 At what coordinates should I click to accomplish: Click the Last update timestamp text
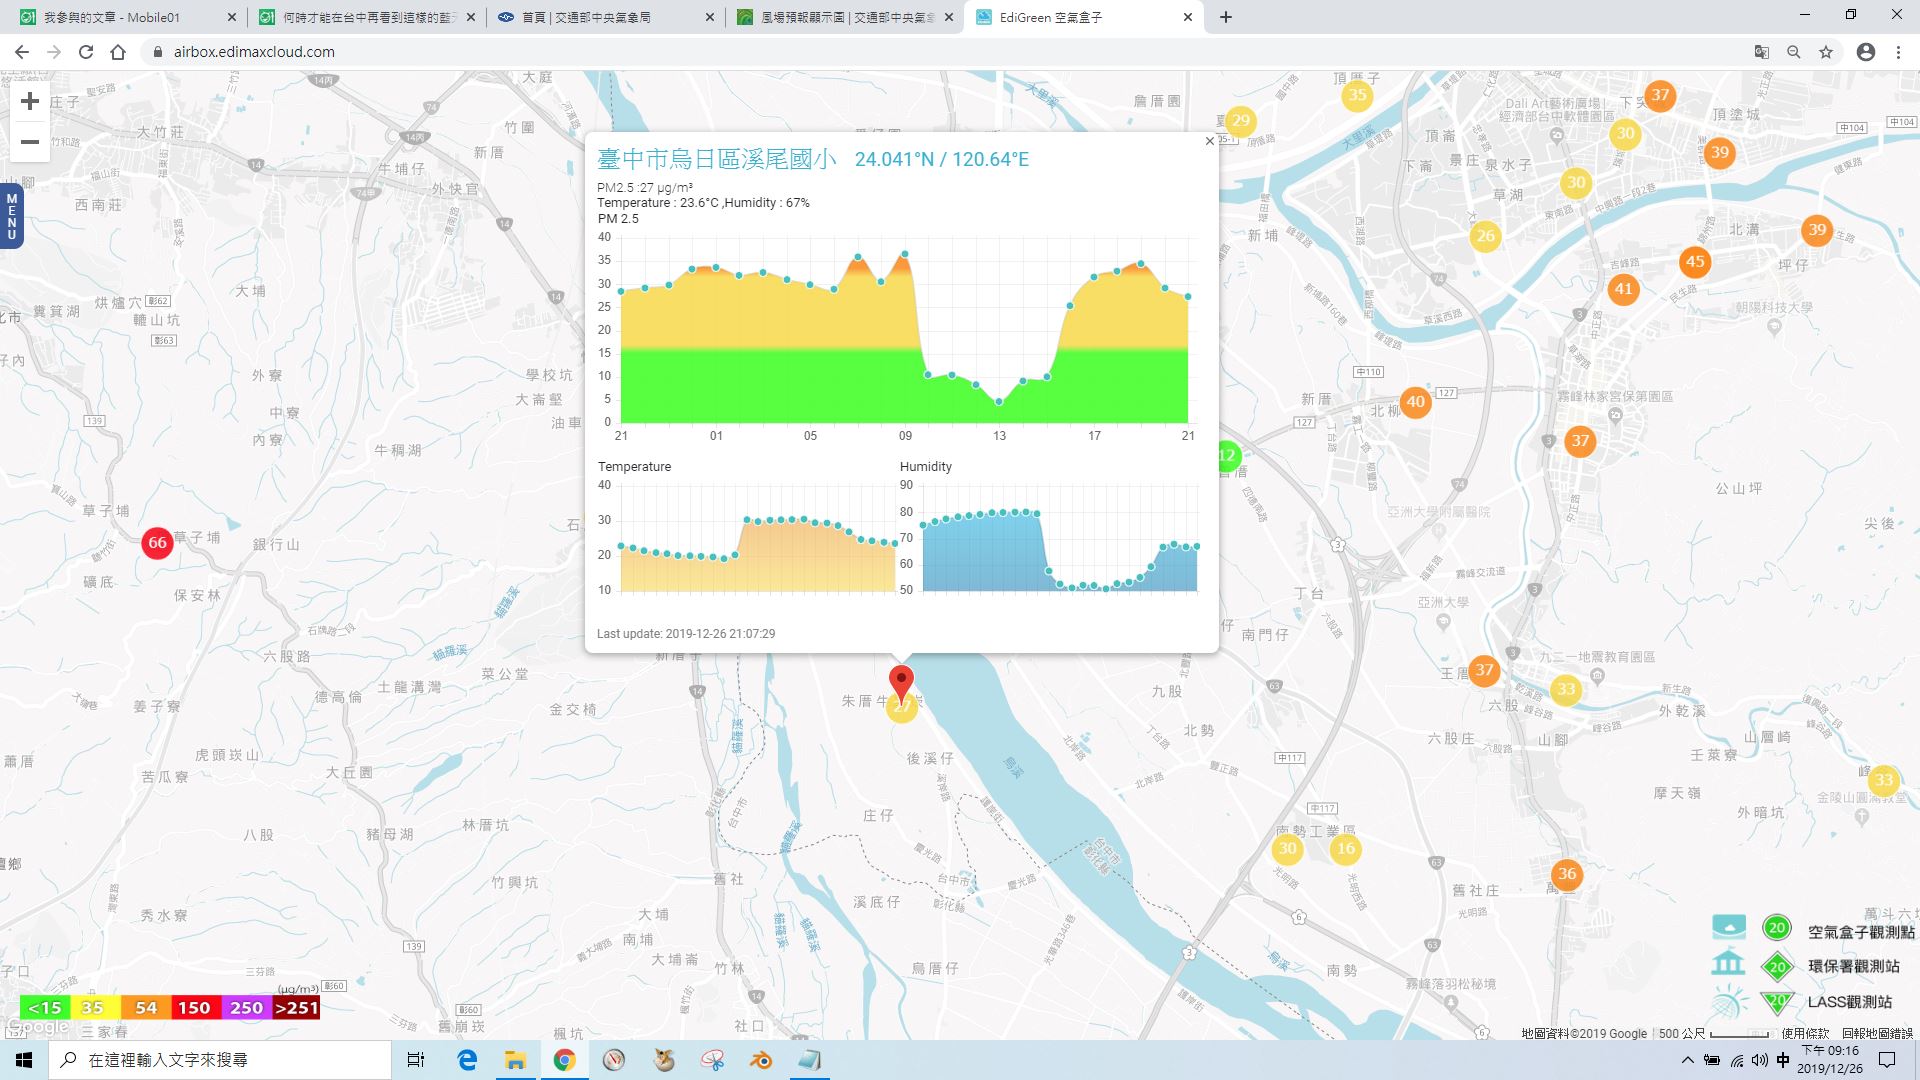(x=686, y=634)
